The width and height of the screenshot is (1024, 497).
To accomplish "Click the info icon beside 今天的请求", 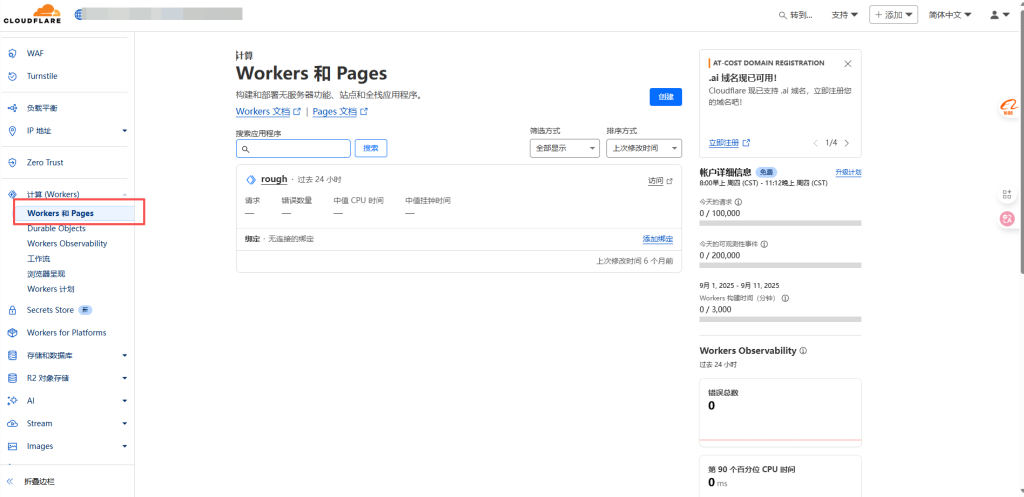I will click(x=739, y=202).
